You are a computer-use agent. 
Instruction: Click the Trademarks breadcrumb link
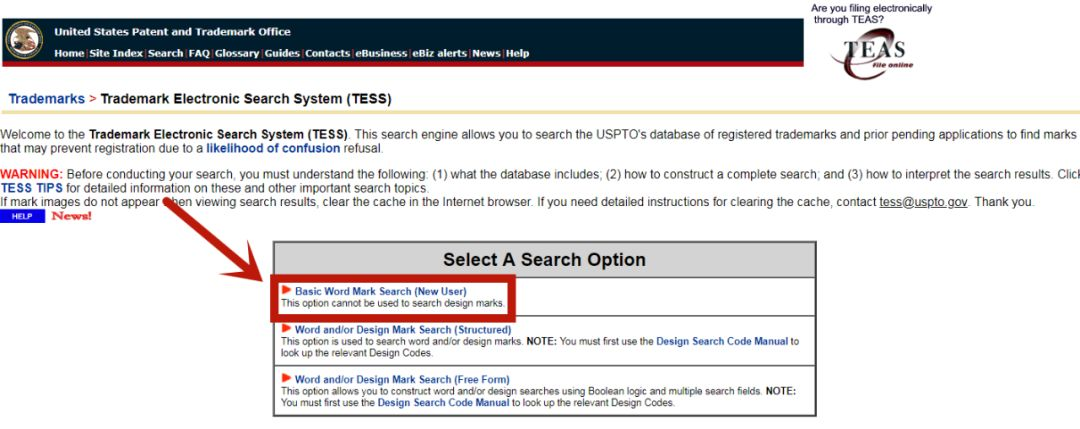pos(46,99)
